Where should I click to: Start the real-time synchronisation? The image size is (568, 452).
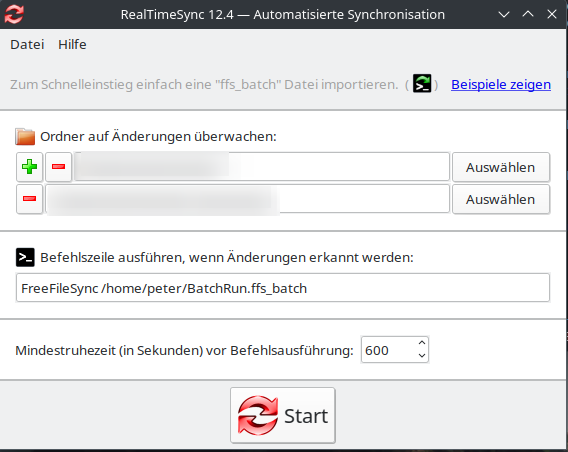click(283, 415)
